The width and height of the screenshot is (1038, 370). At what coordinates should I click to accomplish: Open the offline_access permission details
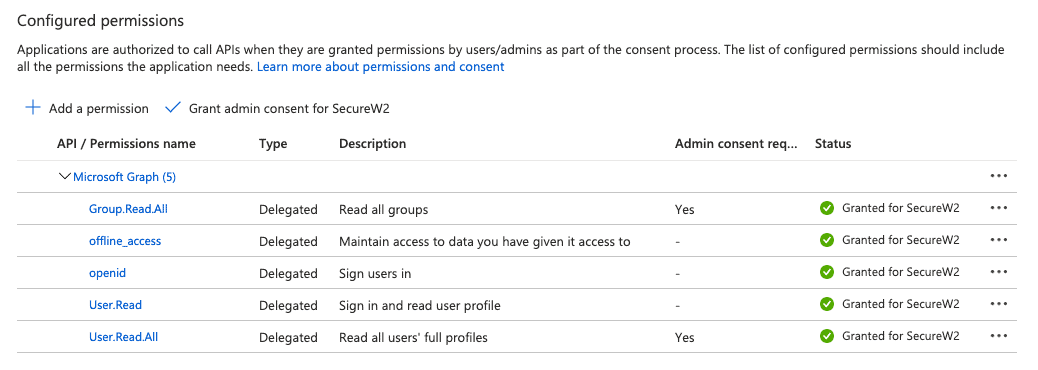tap(125, 241)
